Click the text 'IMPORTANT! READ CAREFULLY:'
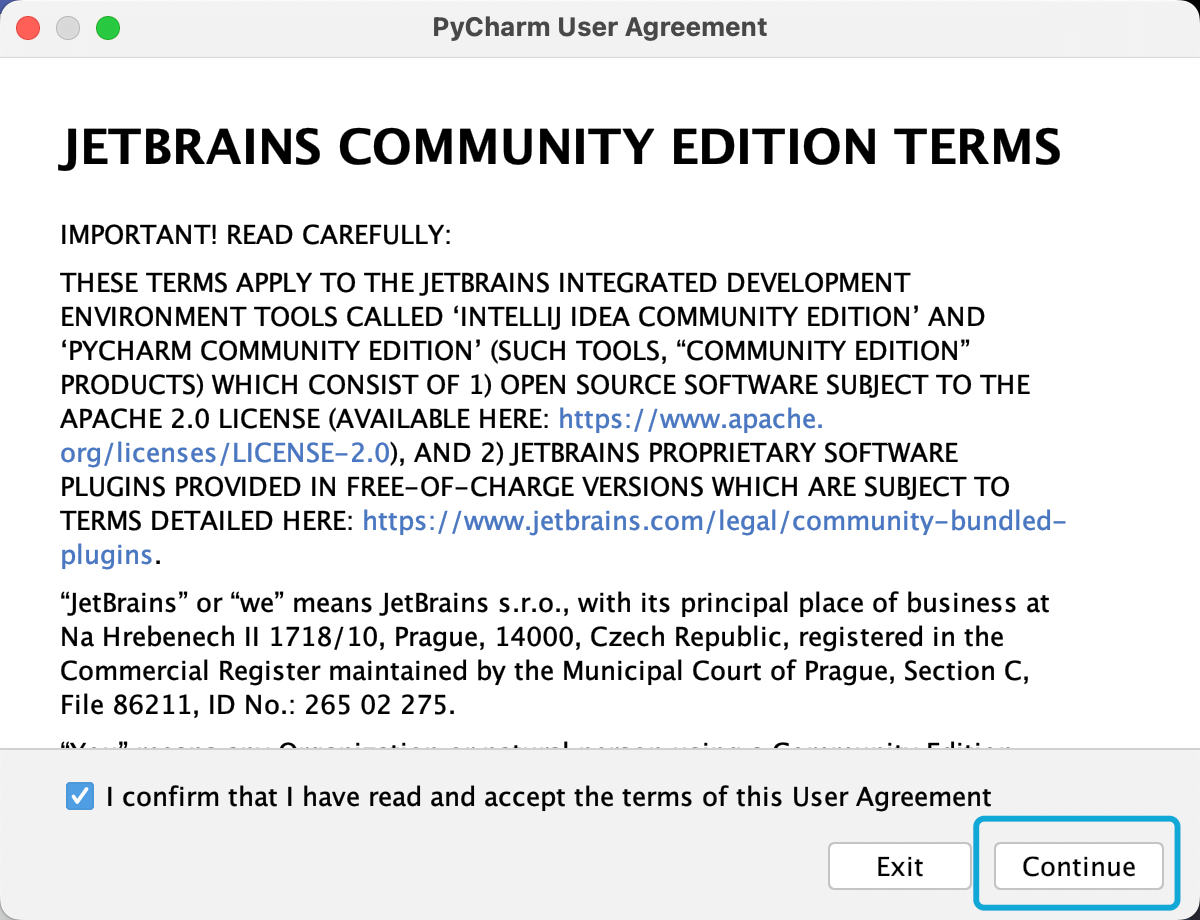Image resolution: width=1200 pixels, height=920 pixels. click(256, 236)
